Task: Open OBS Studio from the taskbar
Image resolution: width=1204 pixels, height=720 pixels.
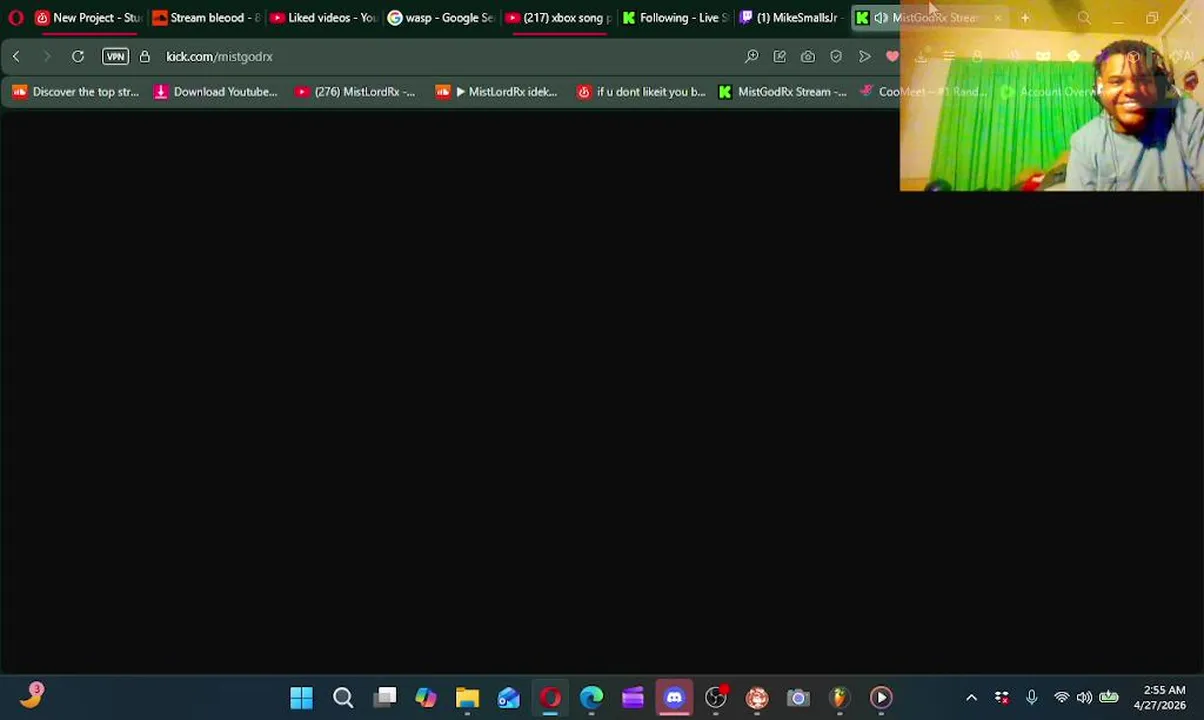Action: (716, 698)
